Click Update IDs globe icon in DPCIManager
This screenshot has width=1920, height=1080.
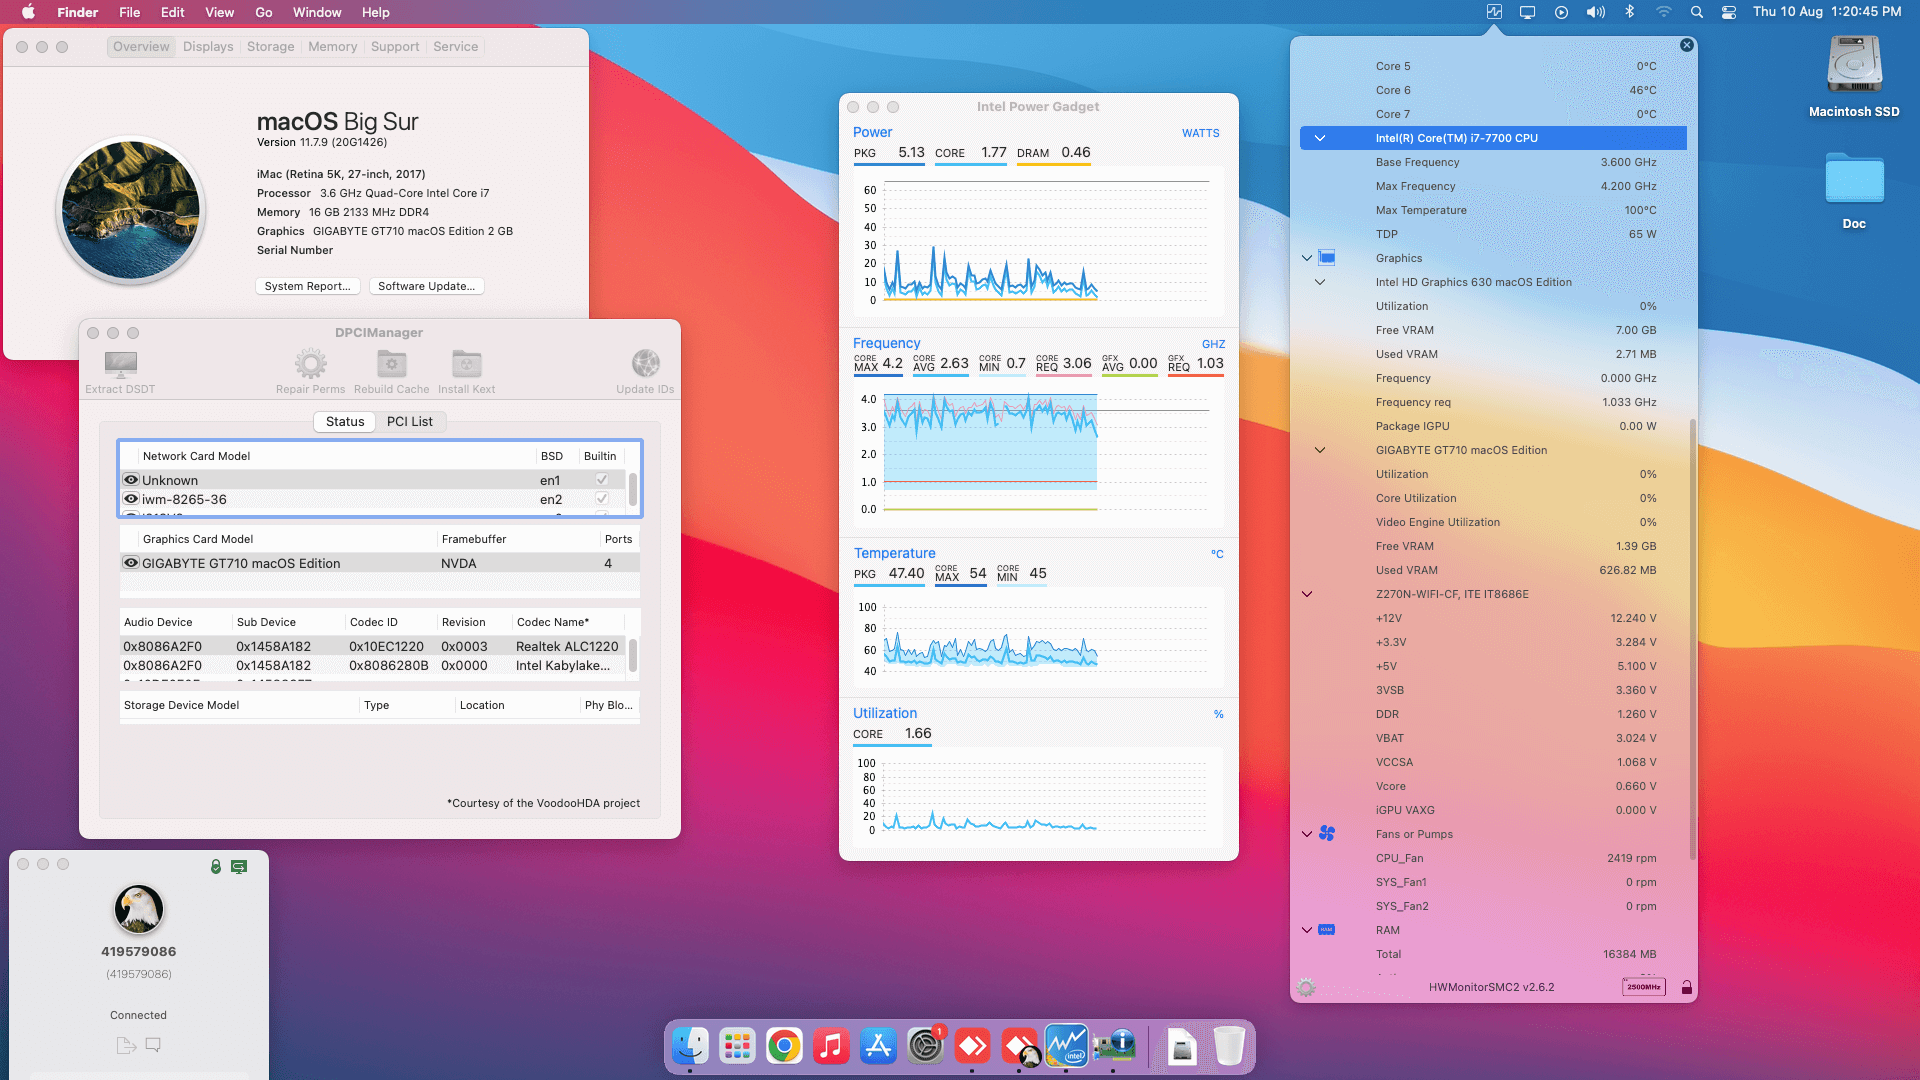coord(645,364)
